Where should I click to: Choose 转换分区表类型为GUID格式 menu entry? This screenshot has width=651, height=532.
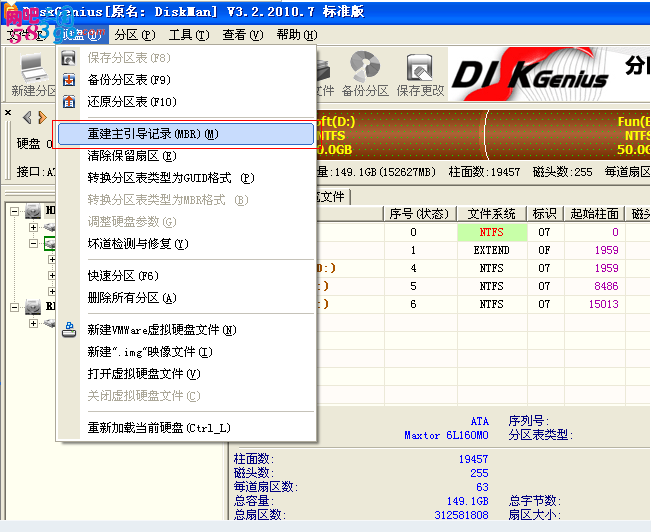[x=186, y=178]
